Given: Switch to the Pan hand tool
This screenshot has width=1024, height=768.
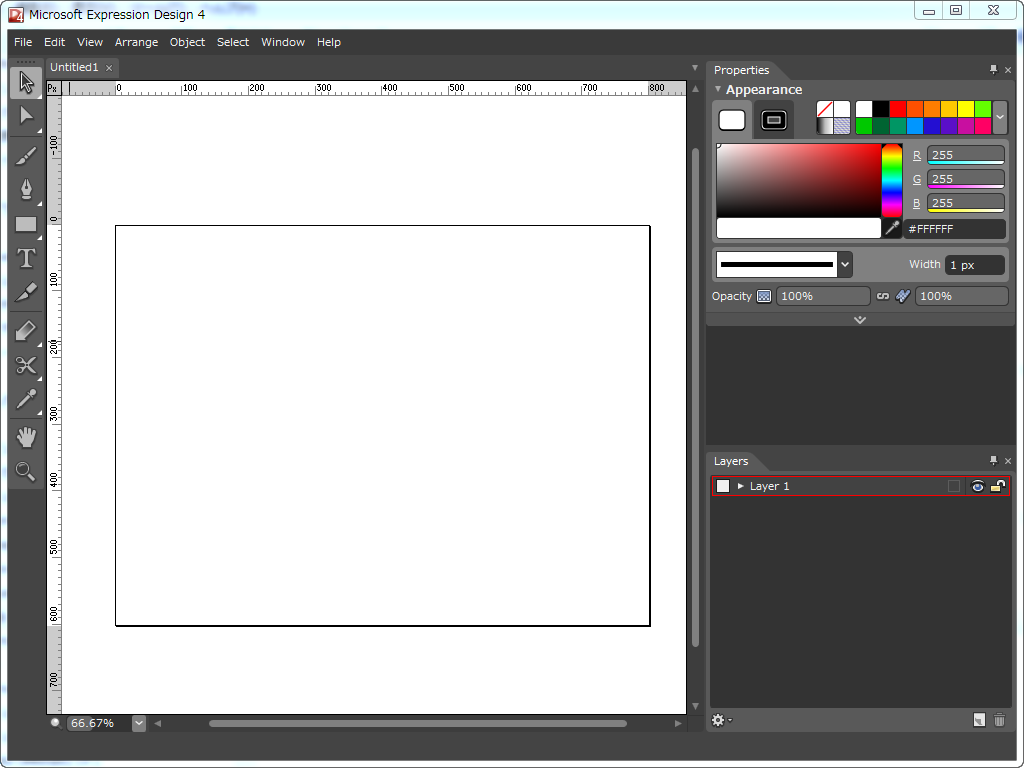Looking at the screenshot, I should (26, 436).
